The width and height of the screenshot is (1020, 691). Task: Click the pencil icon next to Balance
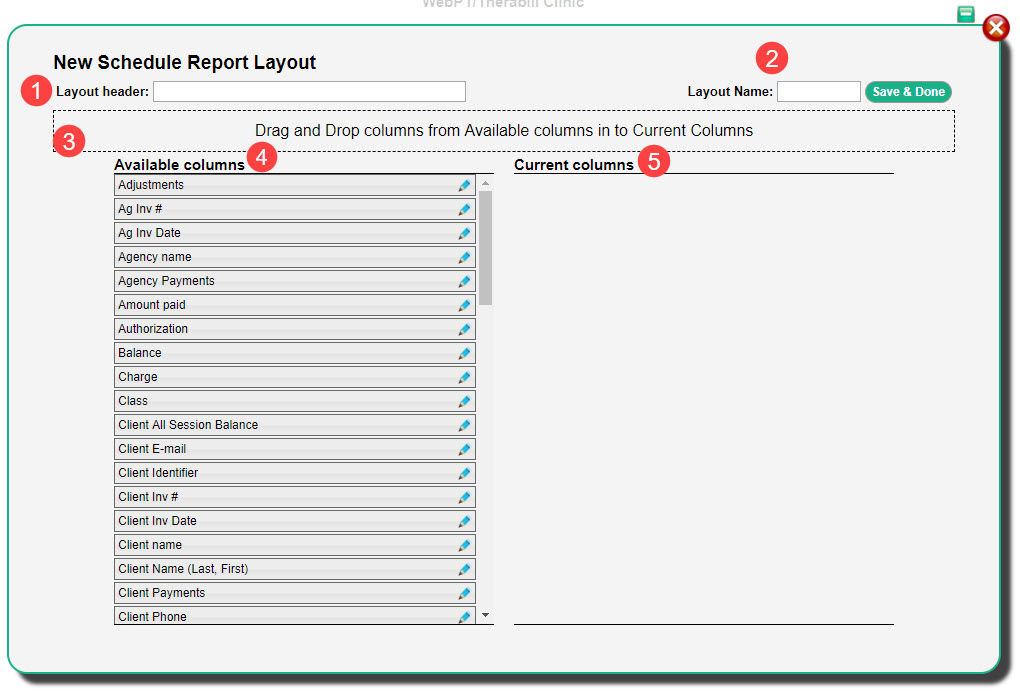click(464, 354)
